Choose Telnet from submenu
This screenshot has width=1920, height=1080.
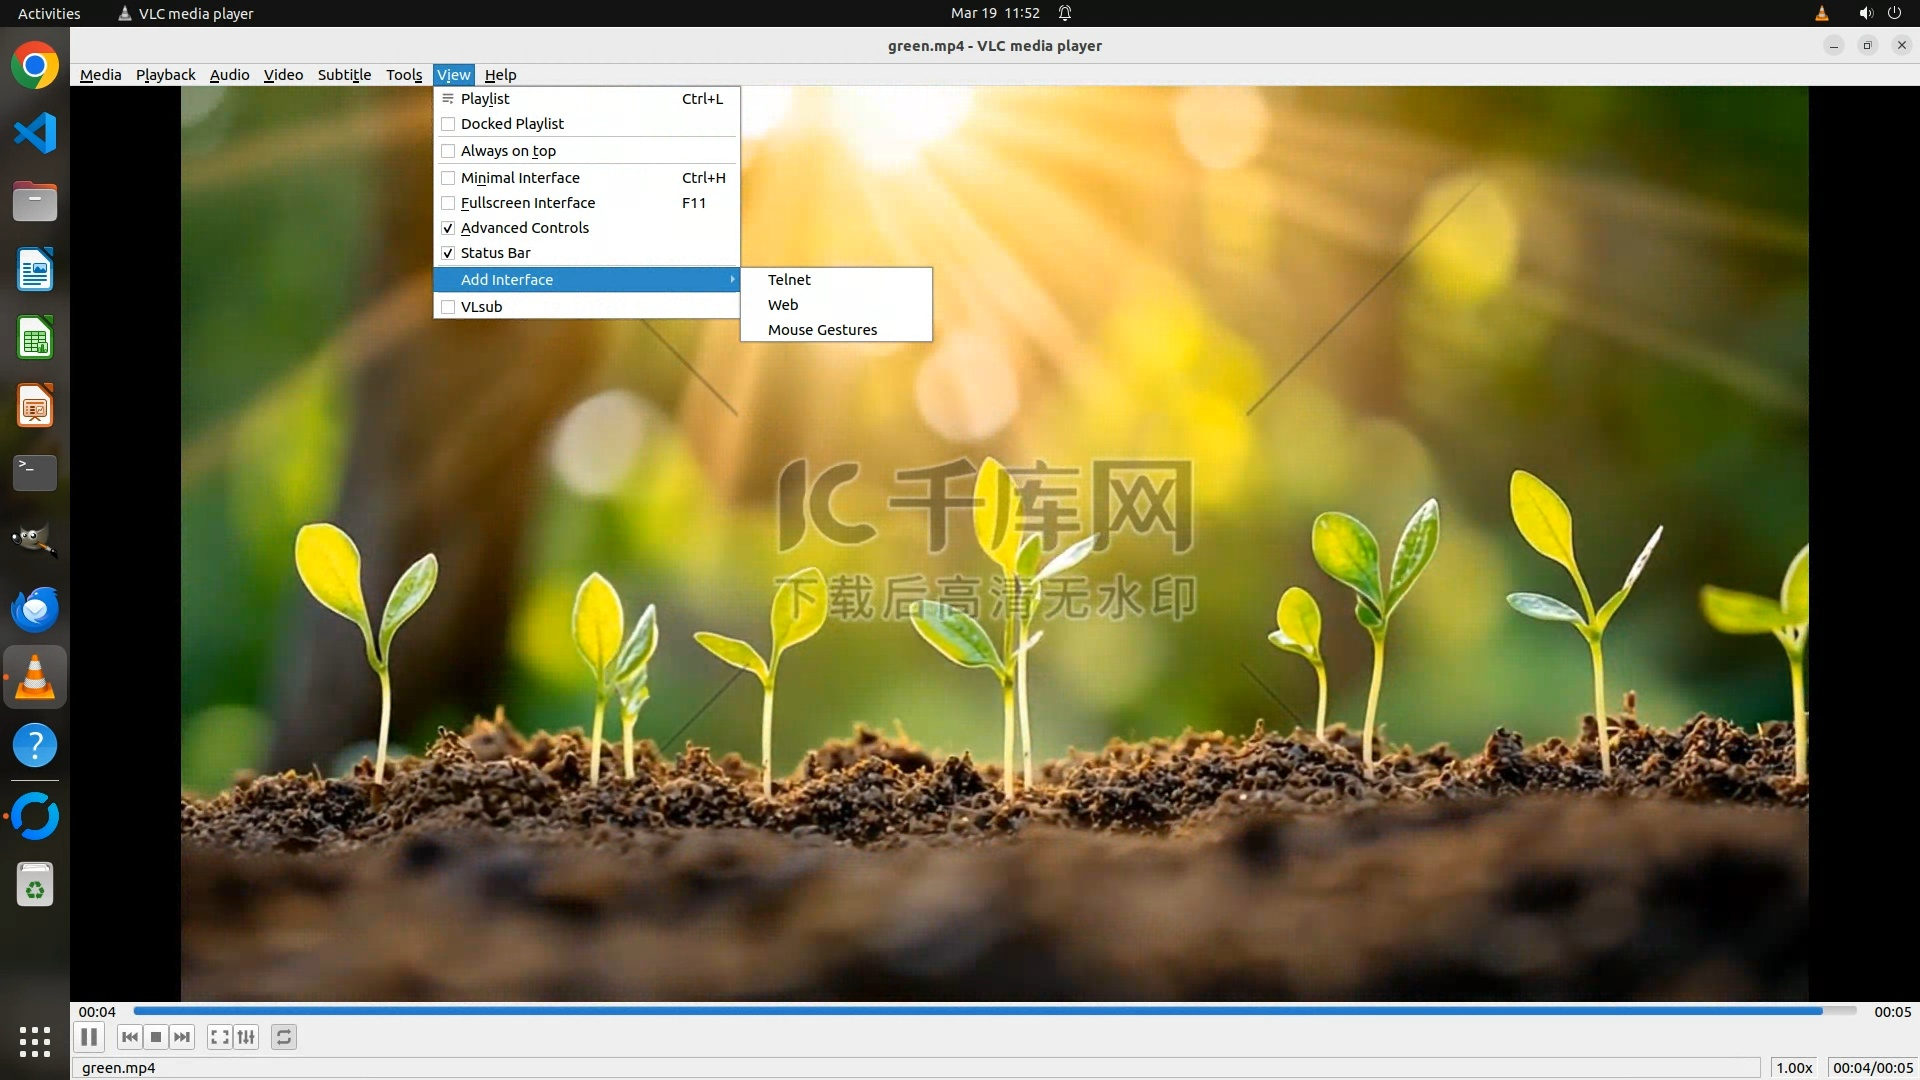point(789,280)
